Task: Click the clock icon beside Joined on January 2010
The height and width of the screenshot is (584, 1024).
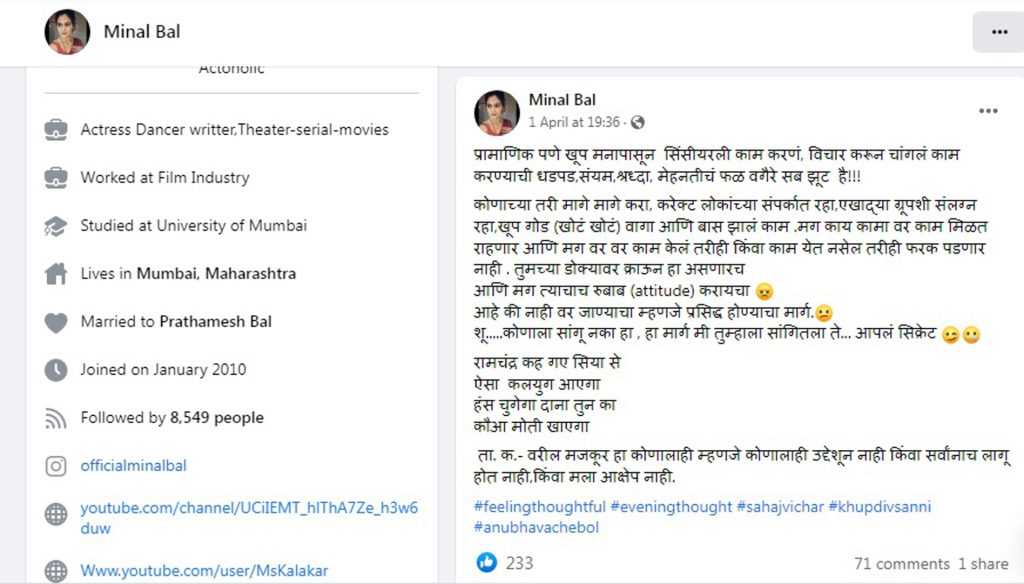Action: point(56,370)
